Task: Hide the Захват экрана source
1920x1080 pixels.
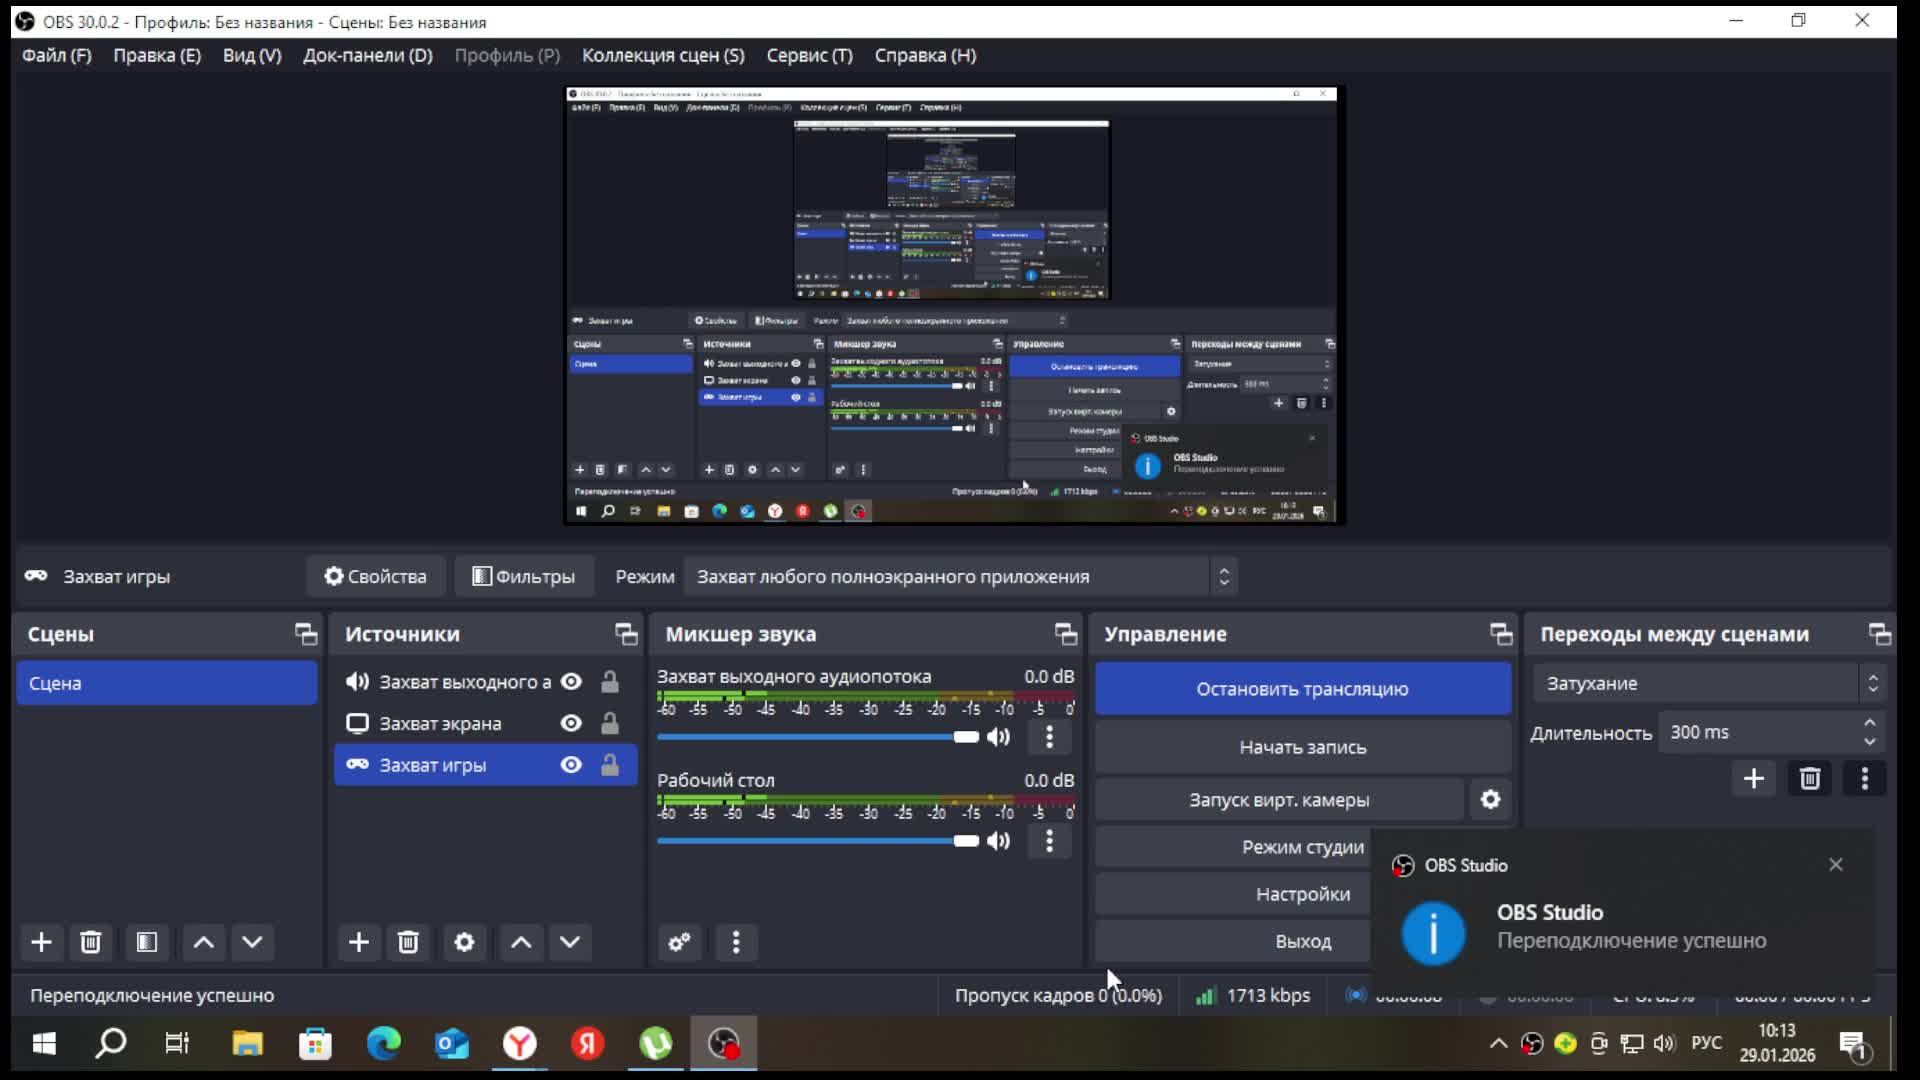Action: (571, 723)
